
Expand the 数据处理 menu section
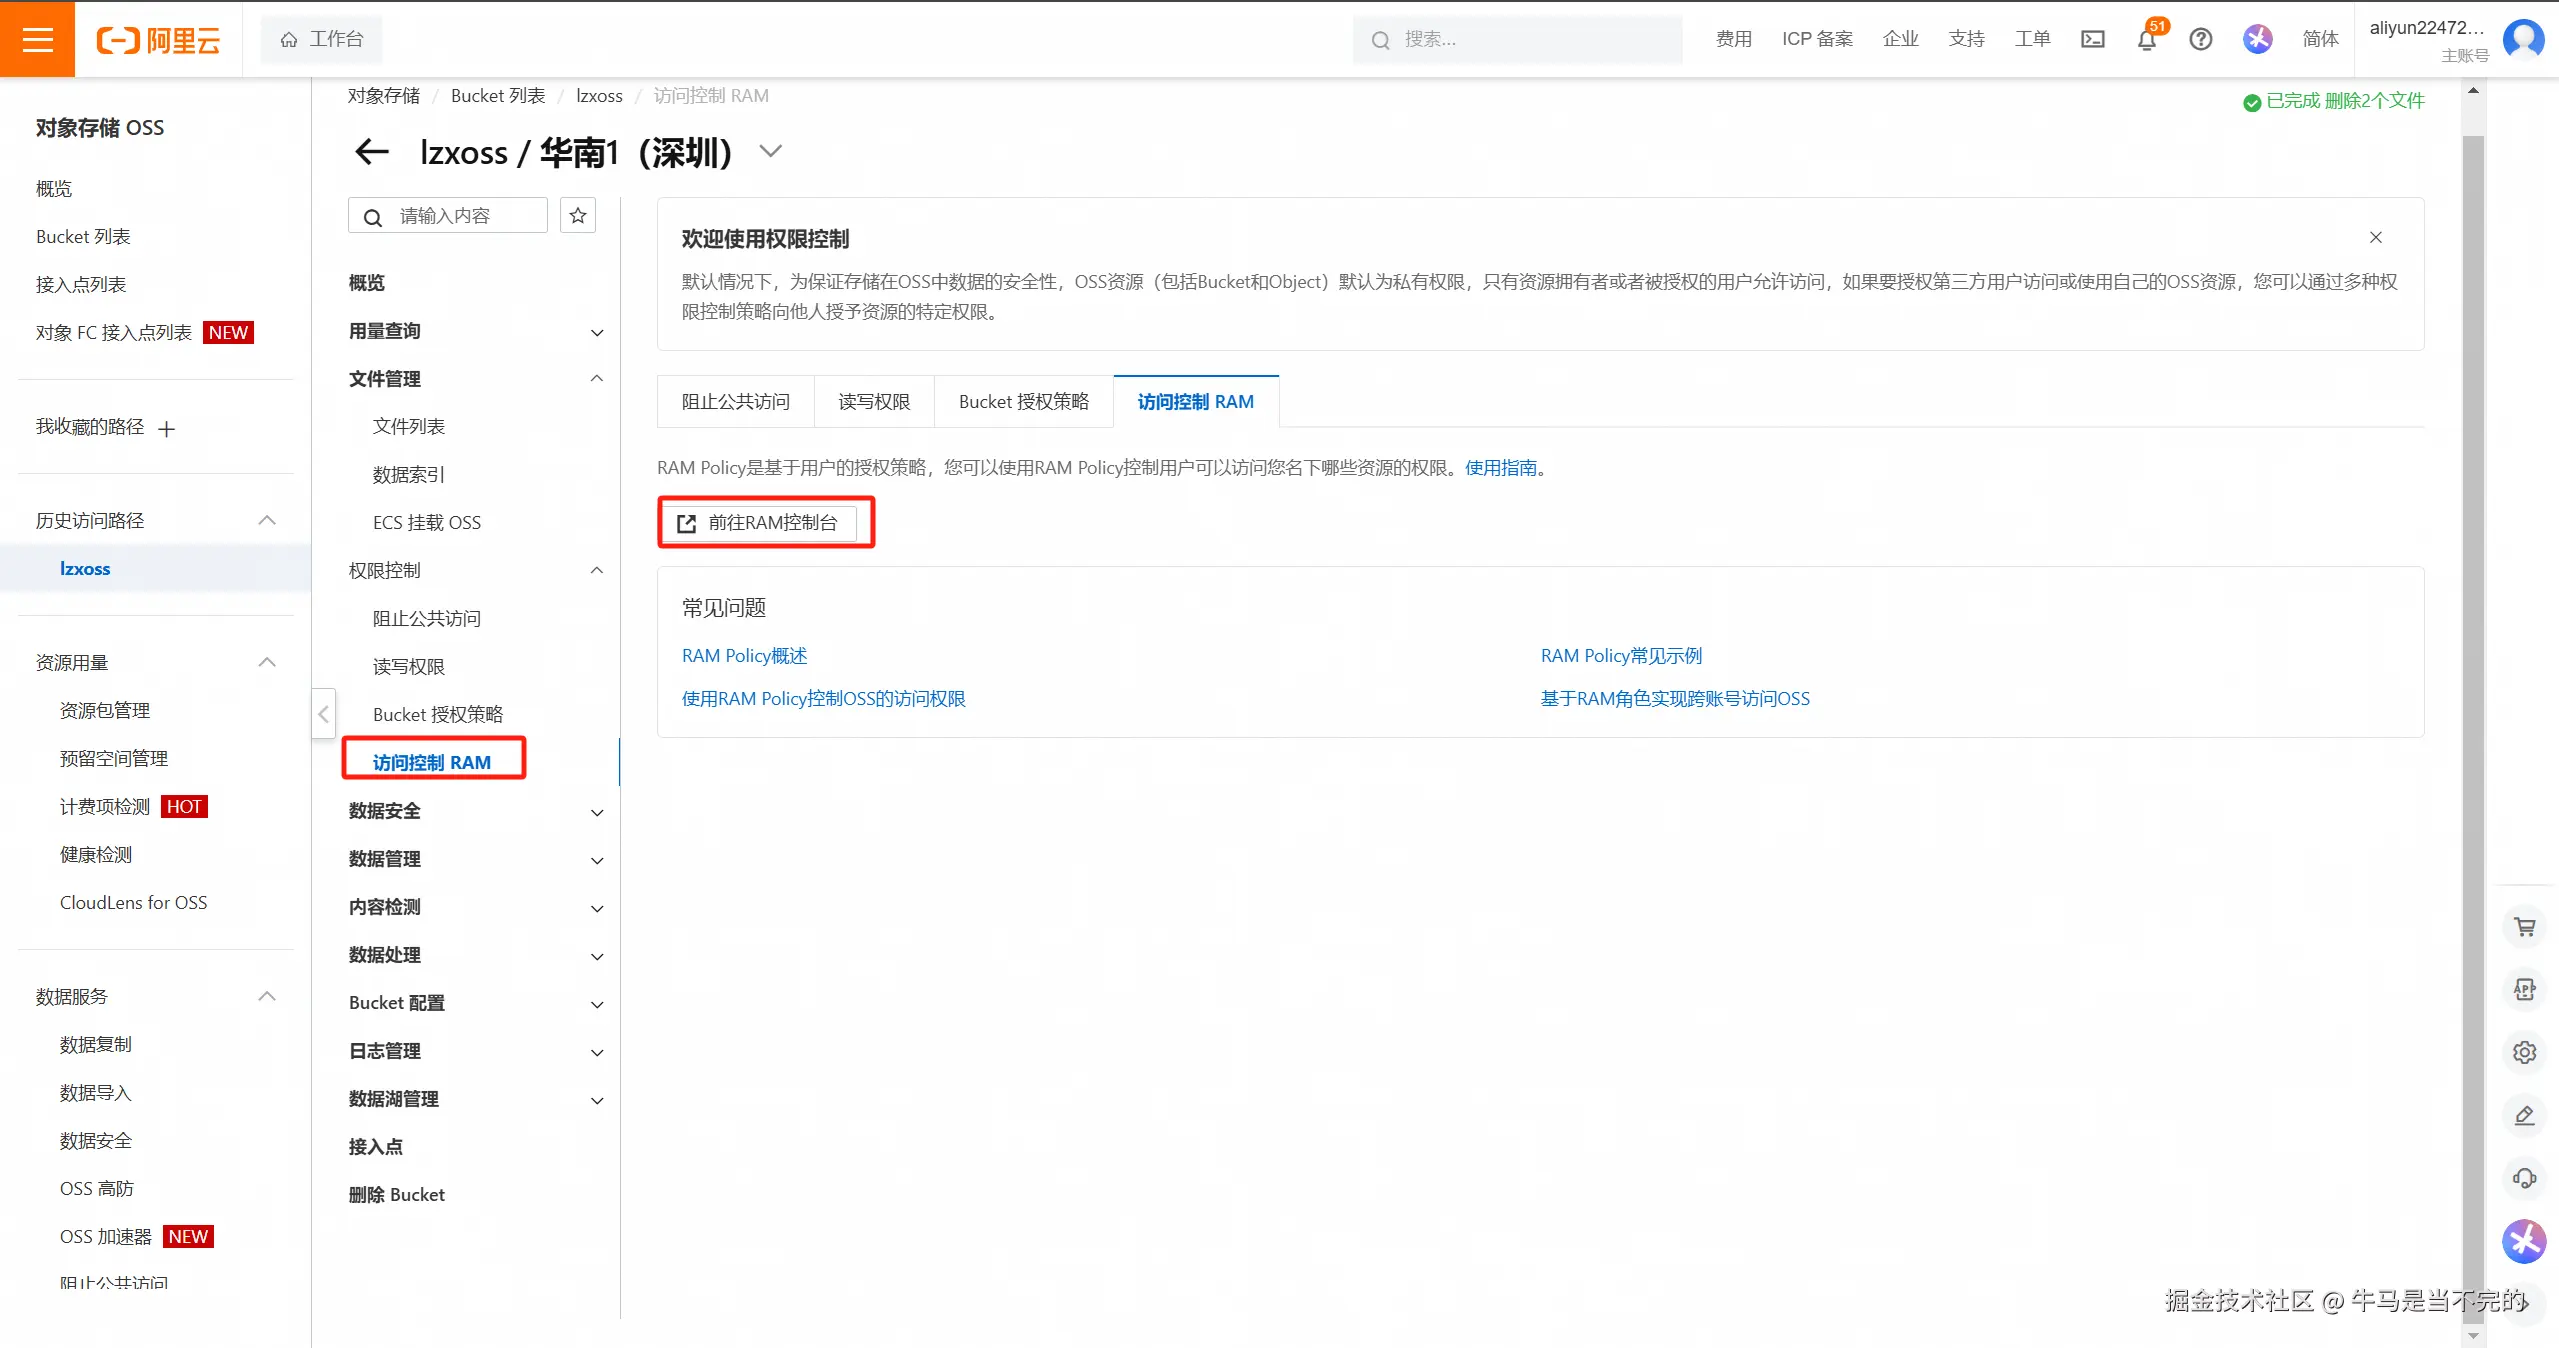coord(597,957)
